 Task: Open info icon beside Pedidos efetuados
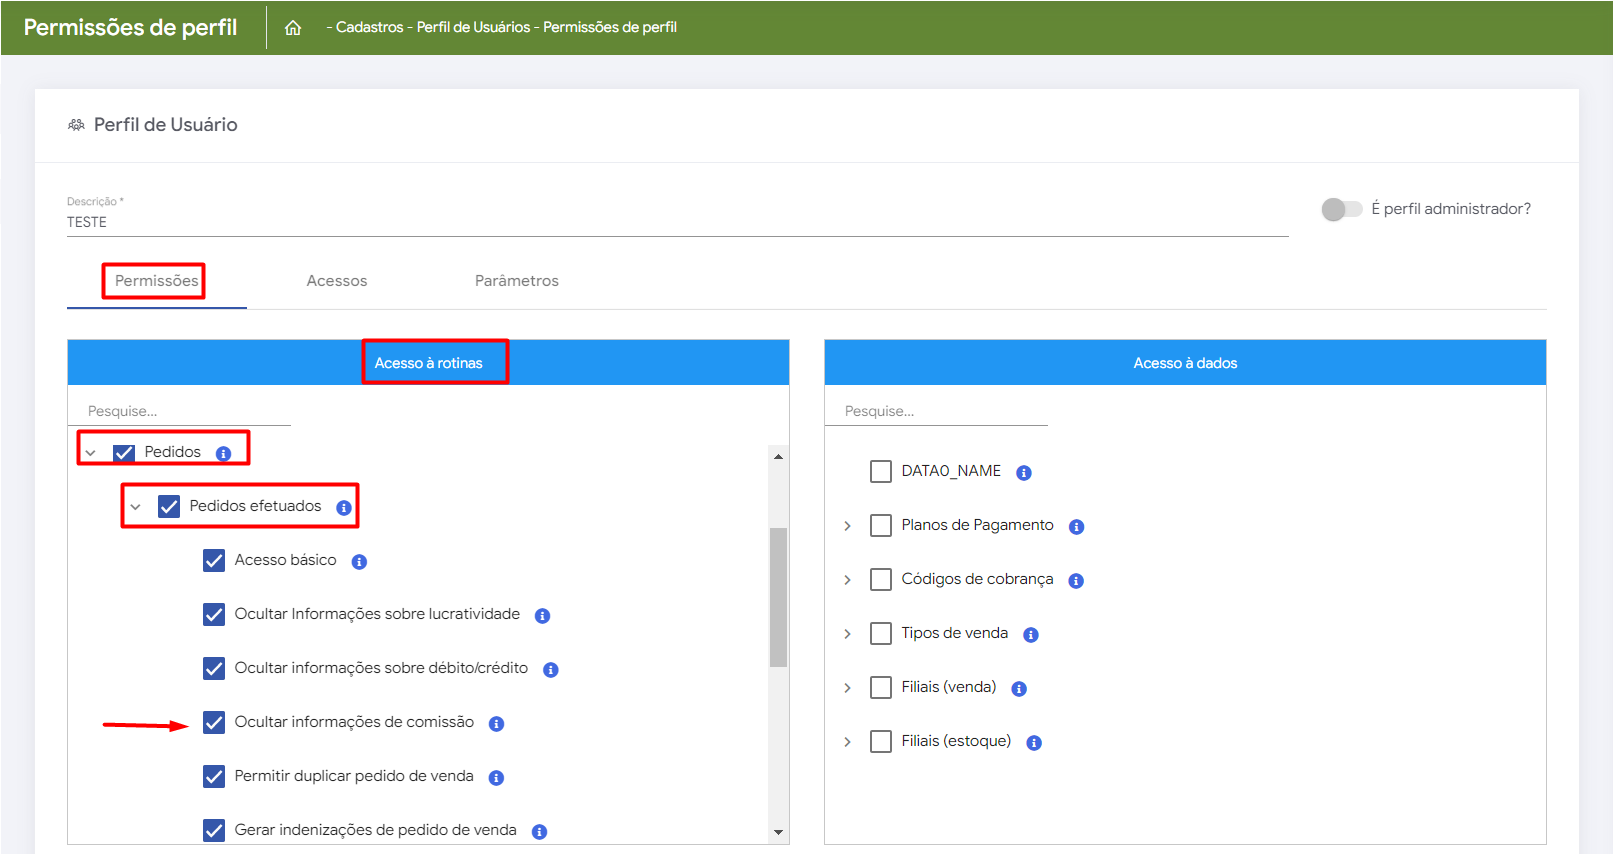click(x=344, y=508)
